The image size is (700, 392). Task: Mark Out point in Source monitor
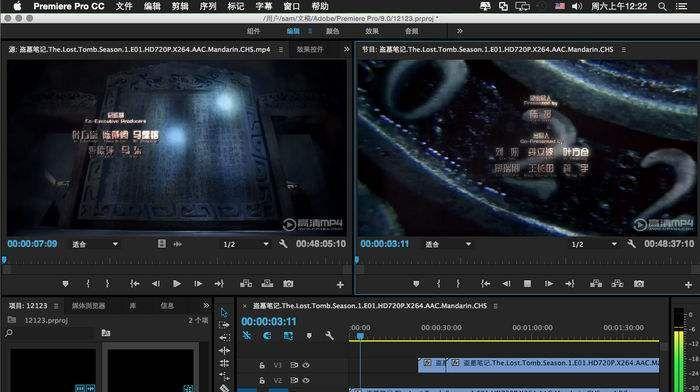point(107,284)
